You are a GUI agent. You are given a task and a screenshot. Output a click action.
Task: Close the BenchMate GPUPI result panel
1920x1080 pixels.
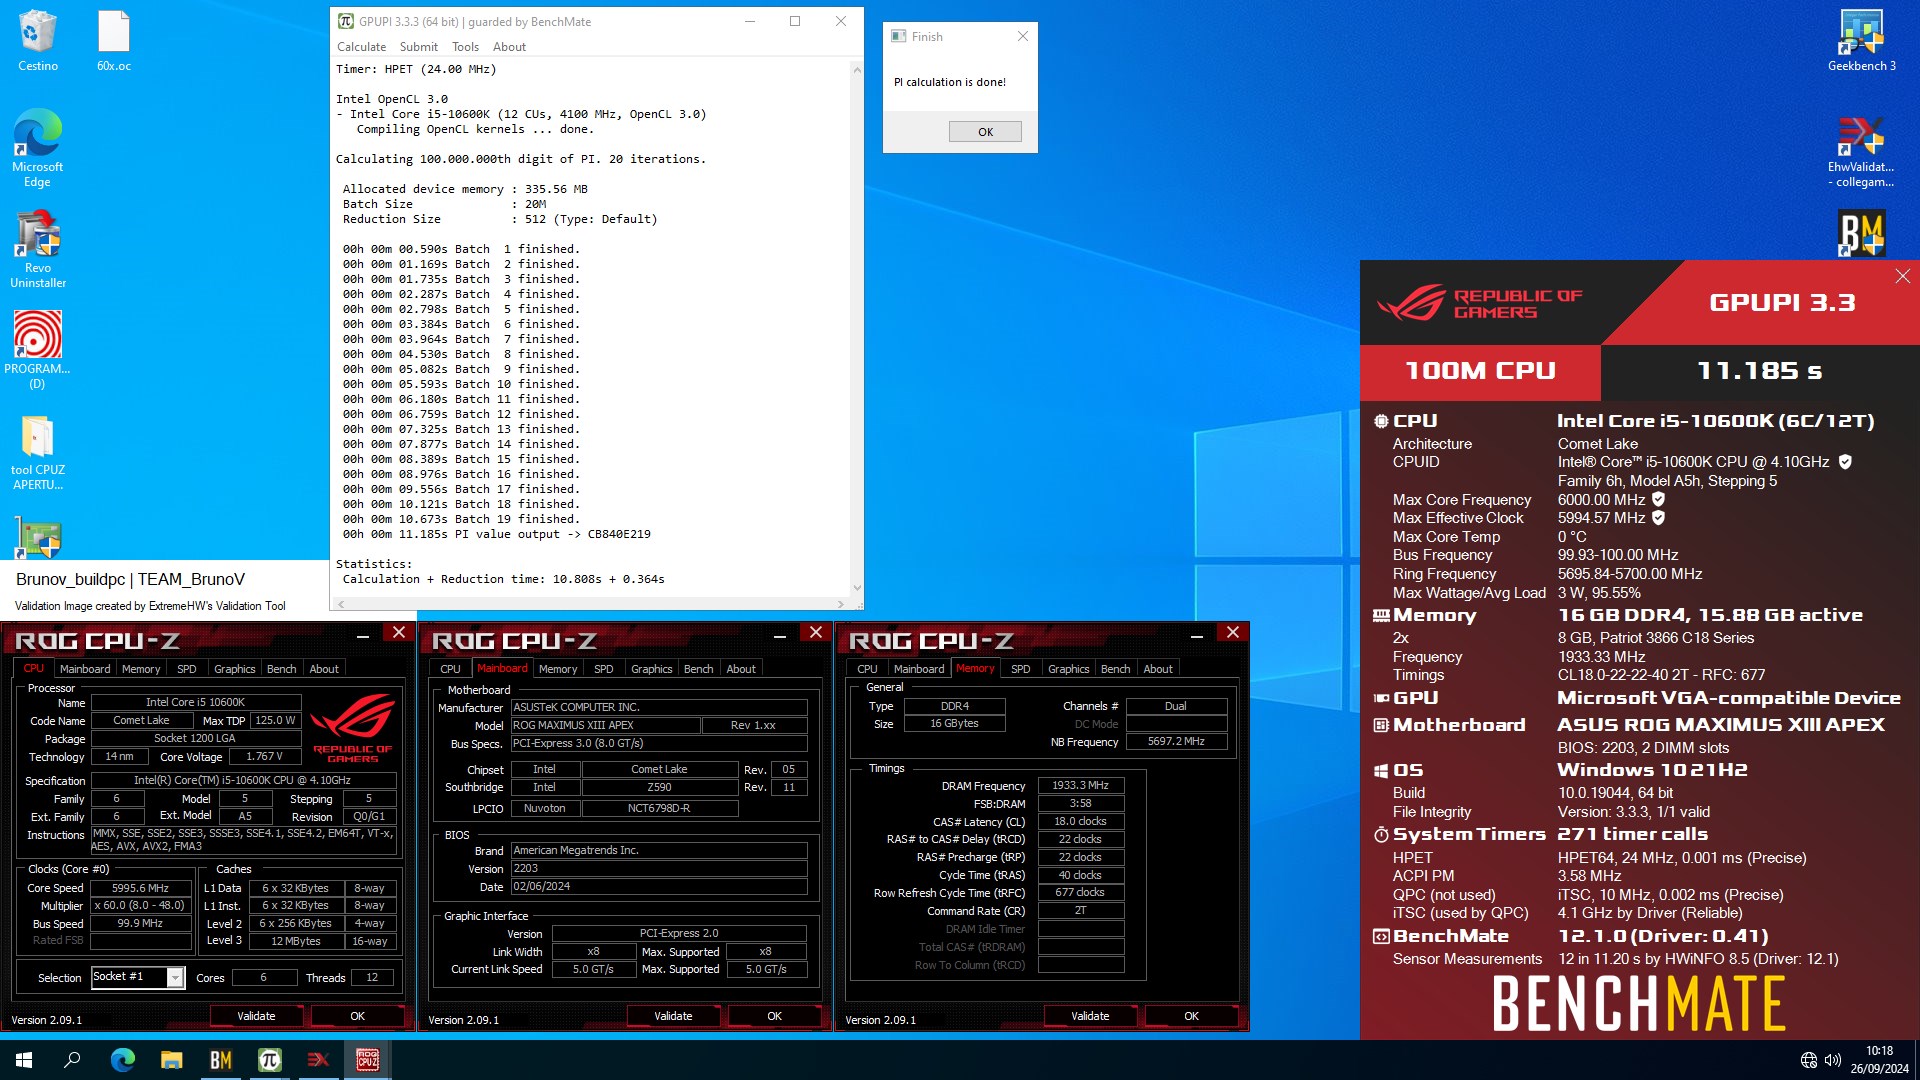pos(1902,276)
